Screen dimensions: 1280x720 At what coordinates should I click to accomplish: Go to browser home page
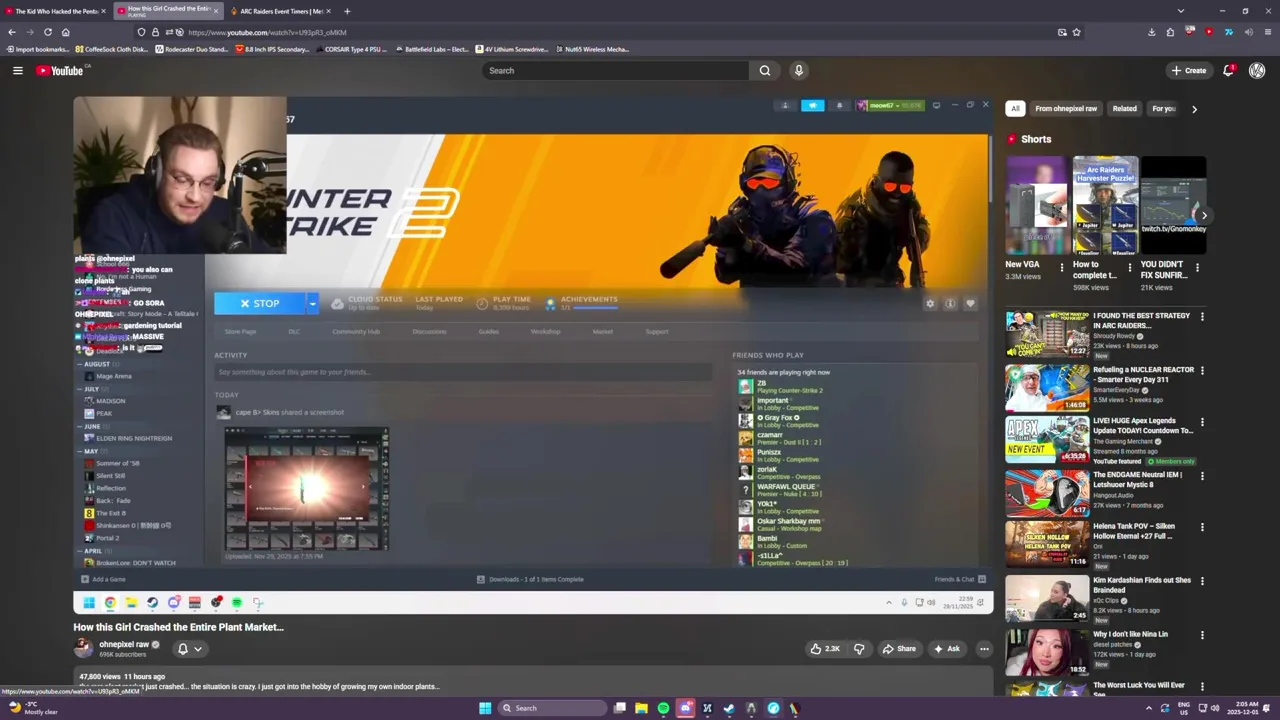[x=66, y=32]
